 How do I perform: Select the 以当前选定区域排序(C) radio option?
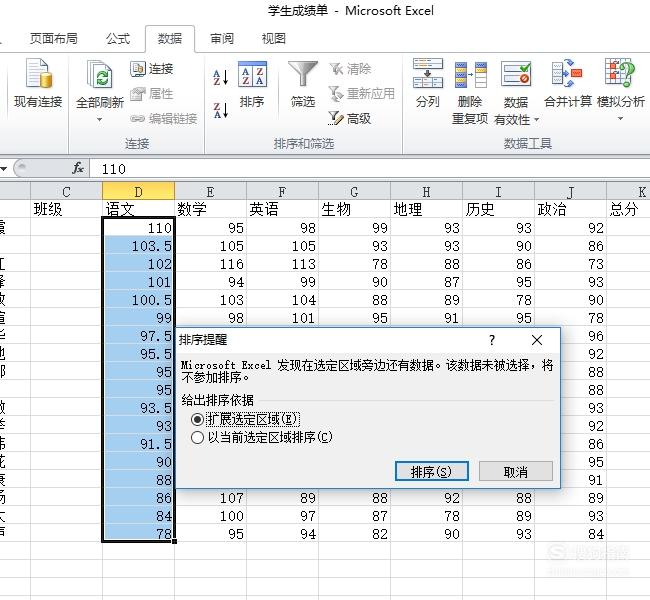197,437
